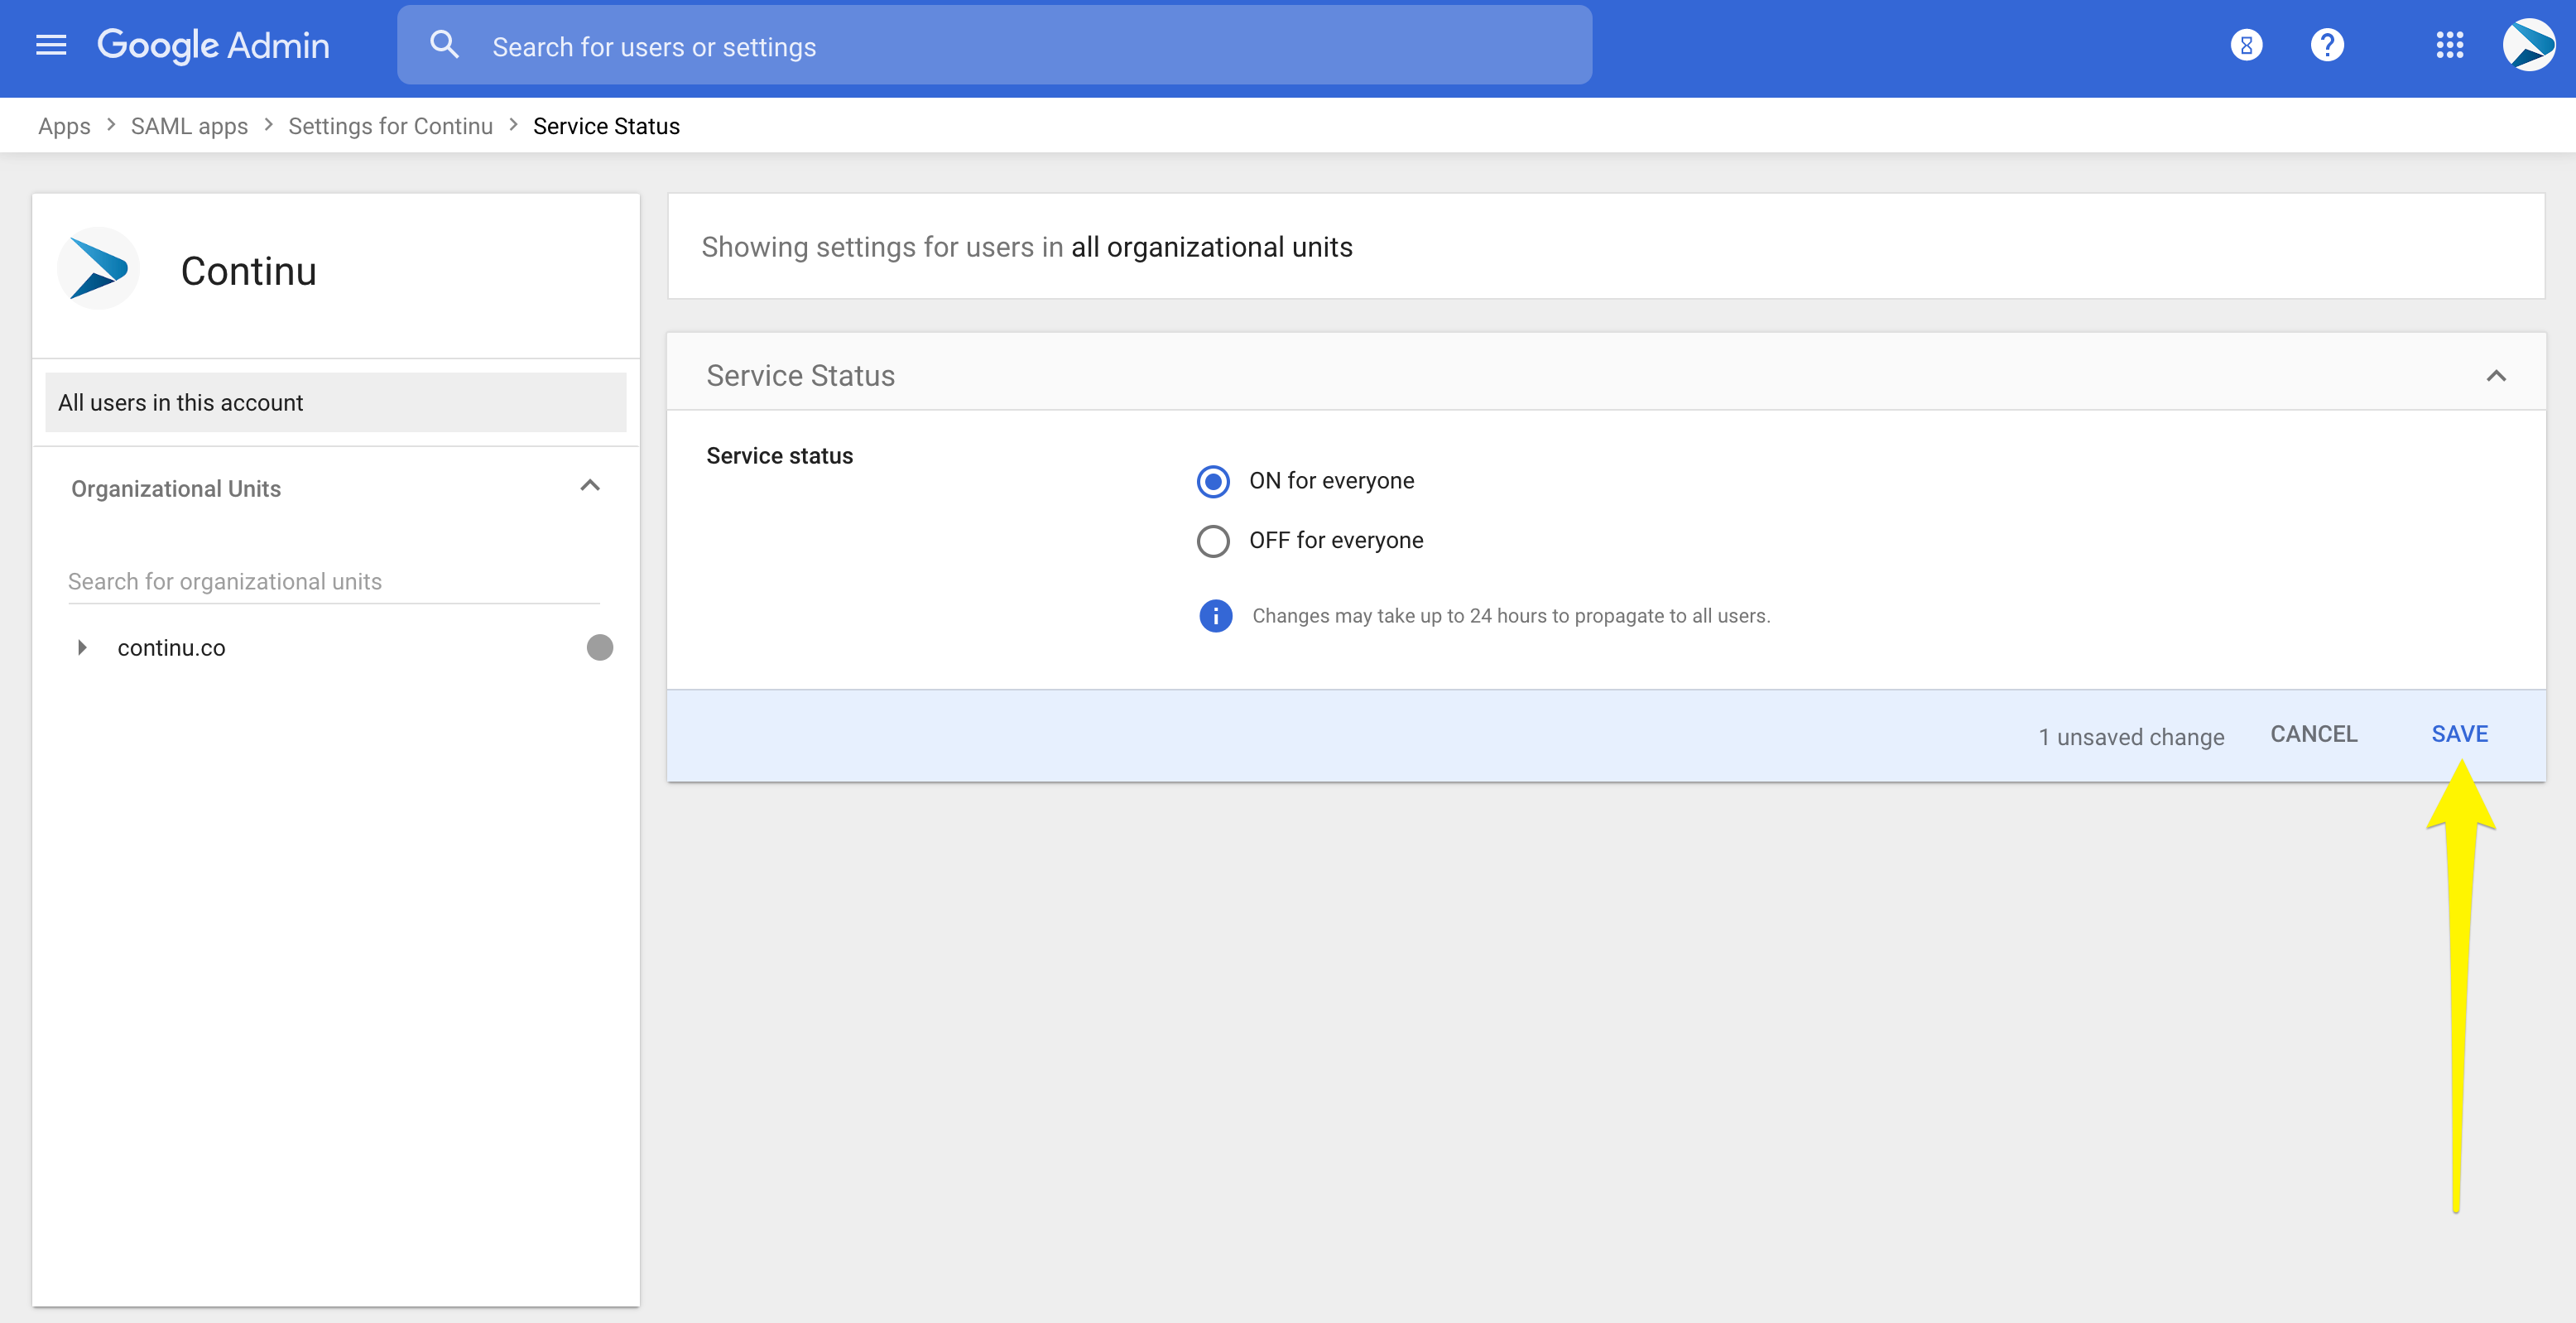Open the Google apps grid
Viewport: 2576px width, 1323px height.
2449,45
